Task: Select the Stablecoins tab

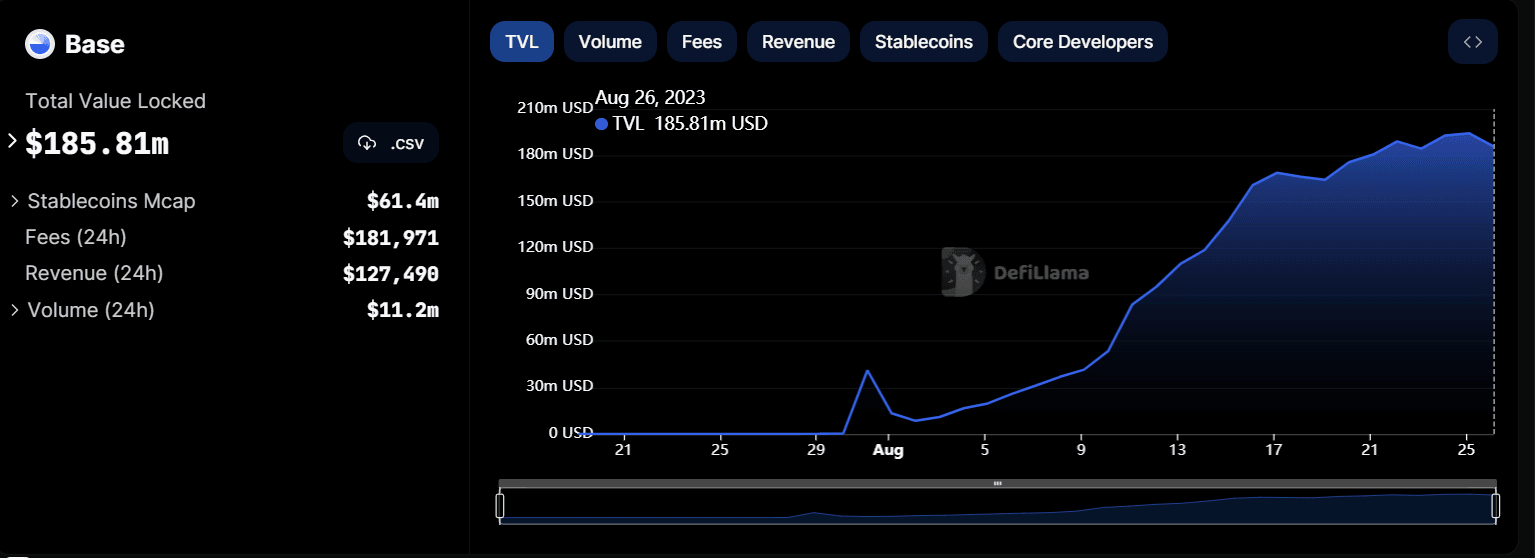Action: coord(923,42)
